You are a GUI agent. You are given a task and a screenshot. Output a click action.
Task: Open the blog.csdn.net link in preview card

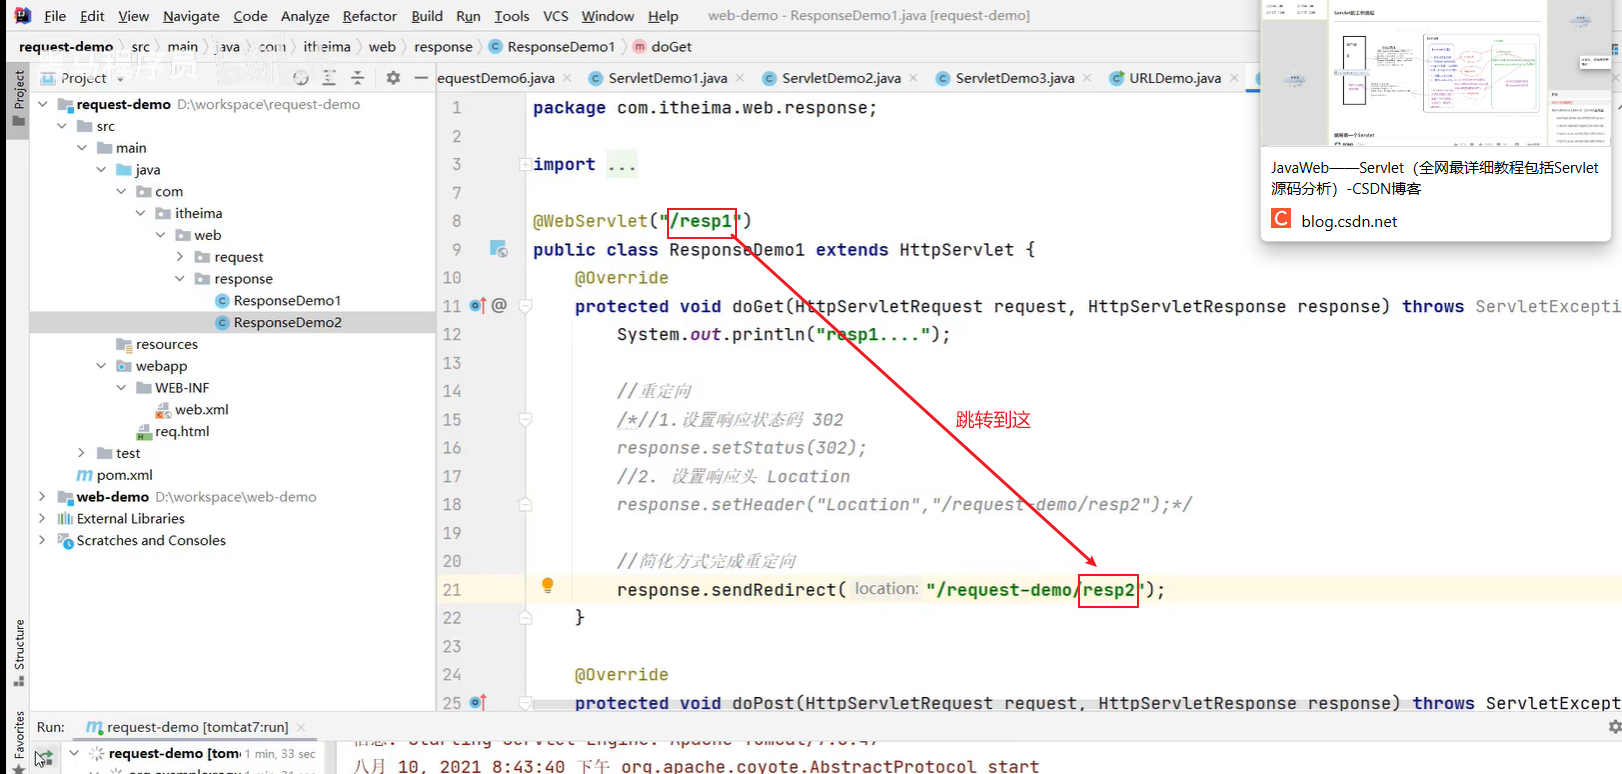coord(1349,221)
